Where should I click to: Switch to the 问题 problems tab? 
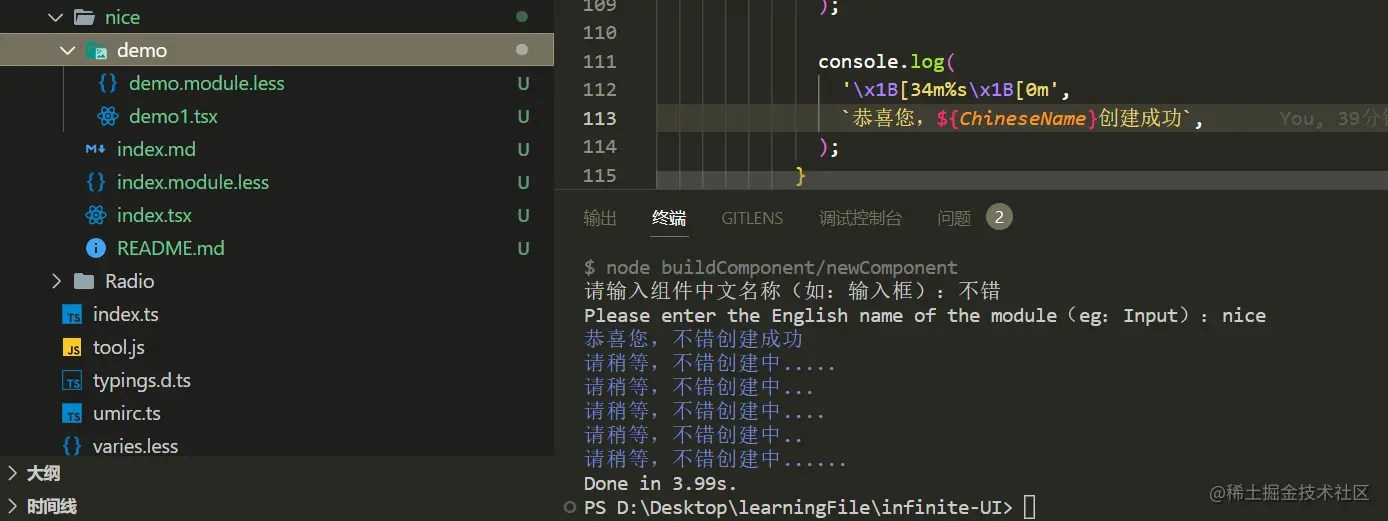pyautogui.click(x=954, y=218)
